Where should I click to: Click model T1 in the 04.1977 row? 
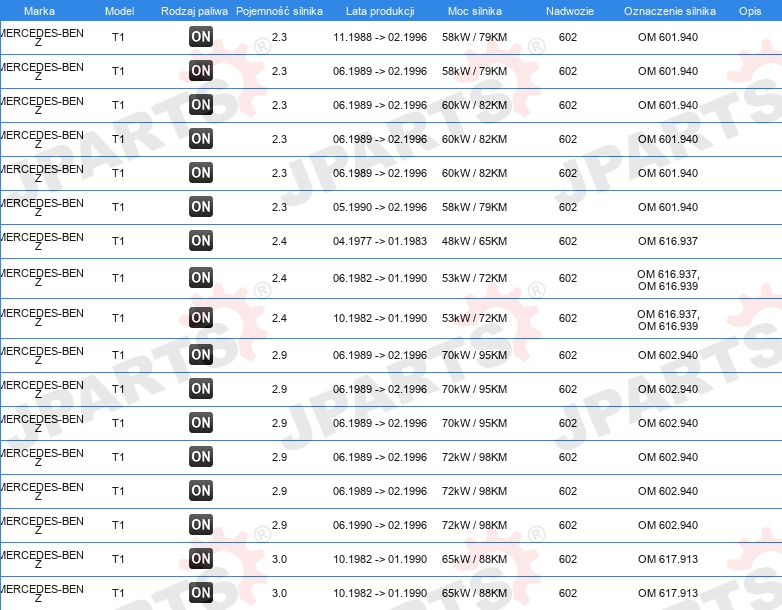point(118,241)
